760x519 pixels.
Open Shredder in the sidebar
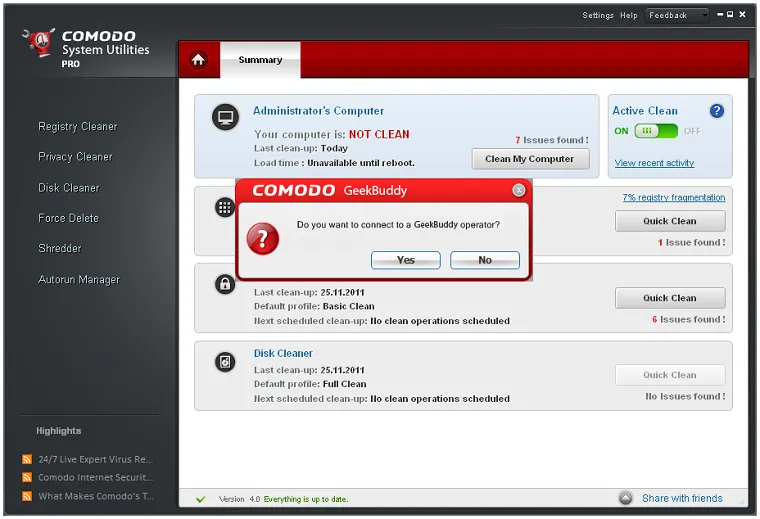click(x=60, y=249)
